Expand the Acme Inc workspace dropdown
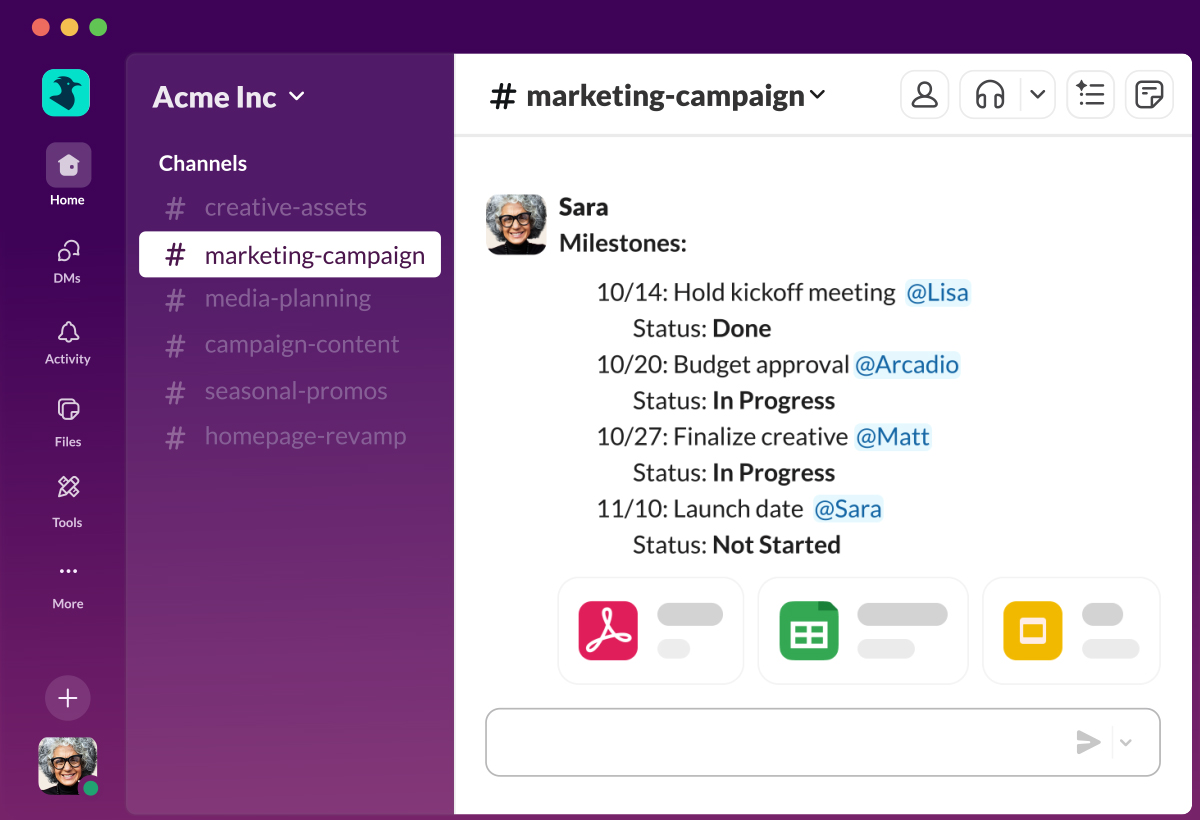1200x820 pixels. point(296,97)
